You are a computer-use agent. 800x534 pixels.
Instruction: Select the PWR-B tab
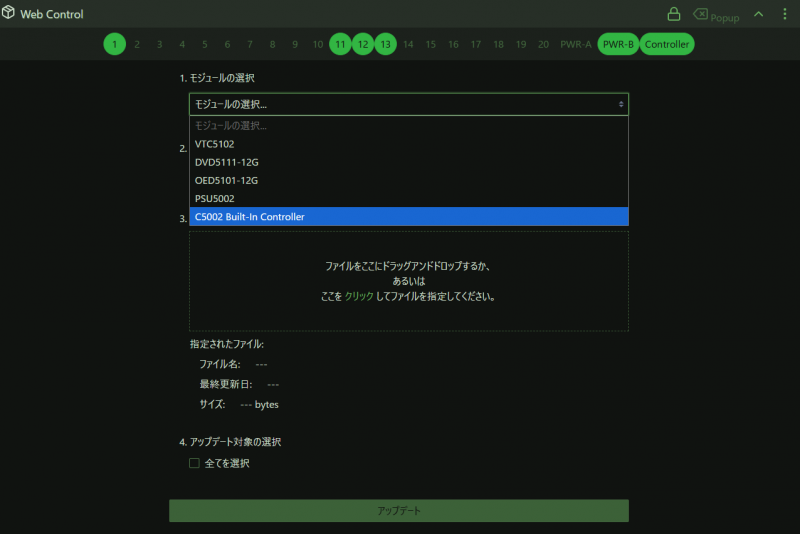[x=617, y=44]
